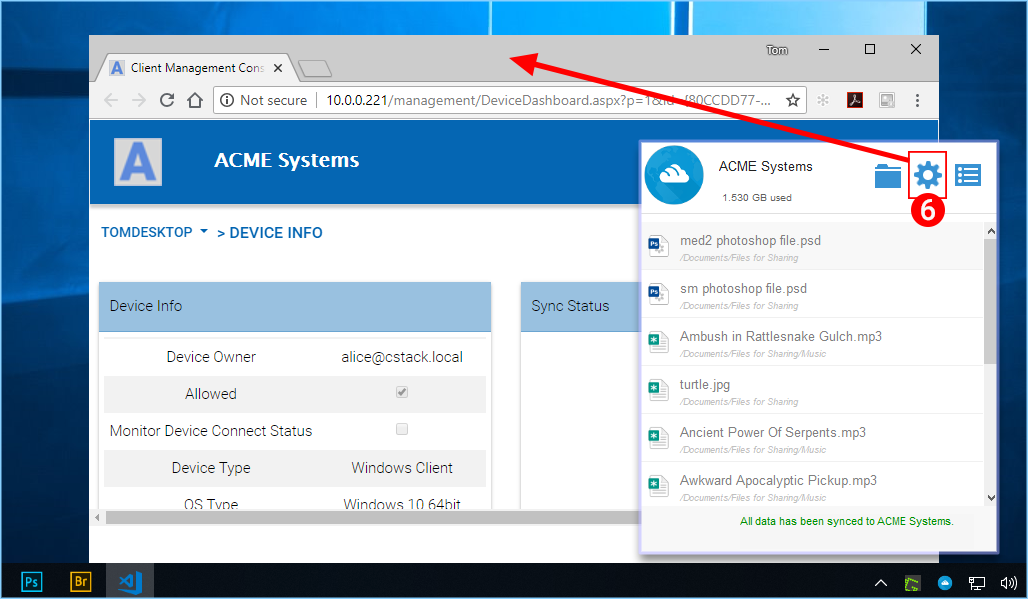The image size is (1028, 599).
Task: Toggle the Allowed checkbox
Action: [402, 392]
